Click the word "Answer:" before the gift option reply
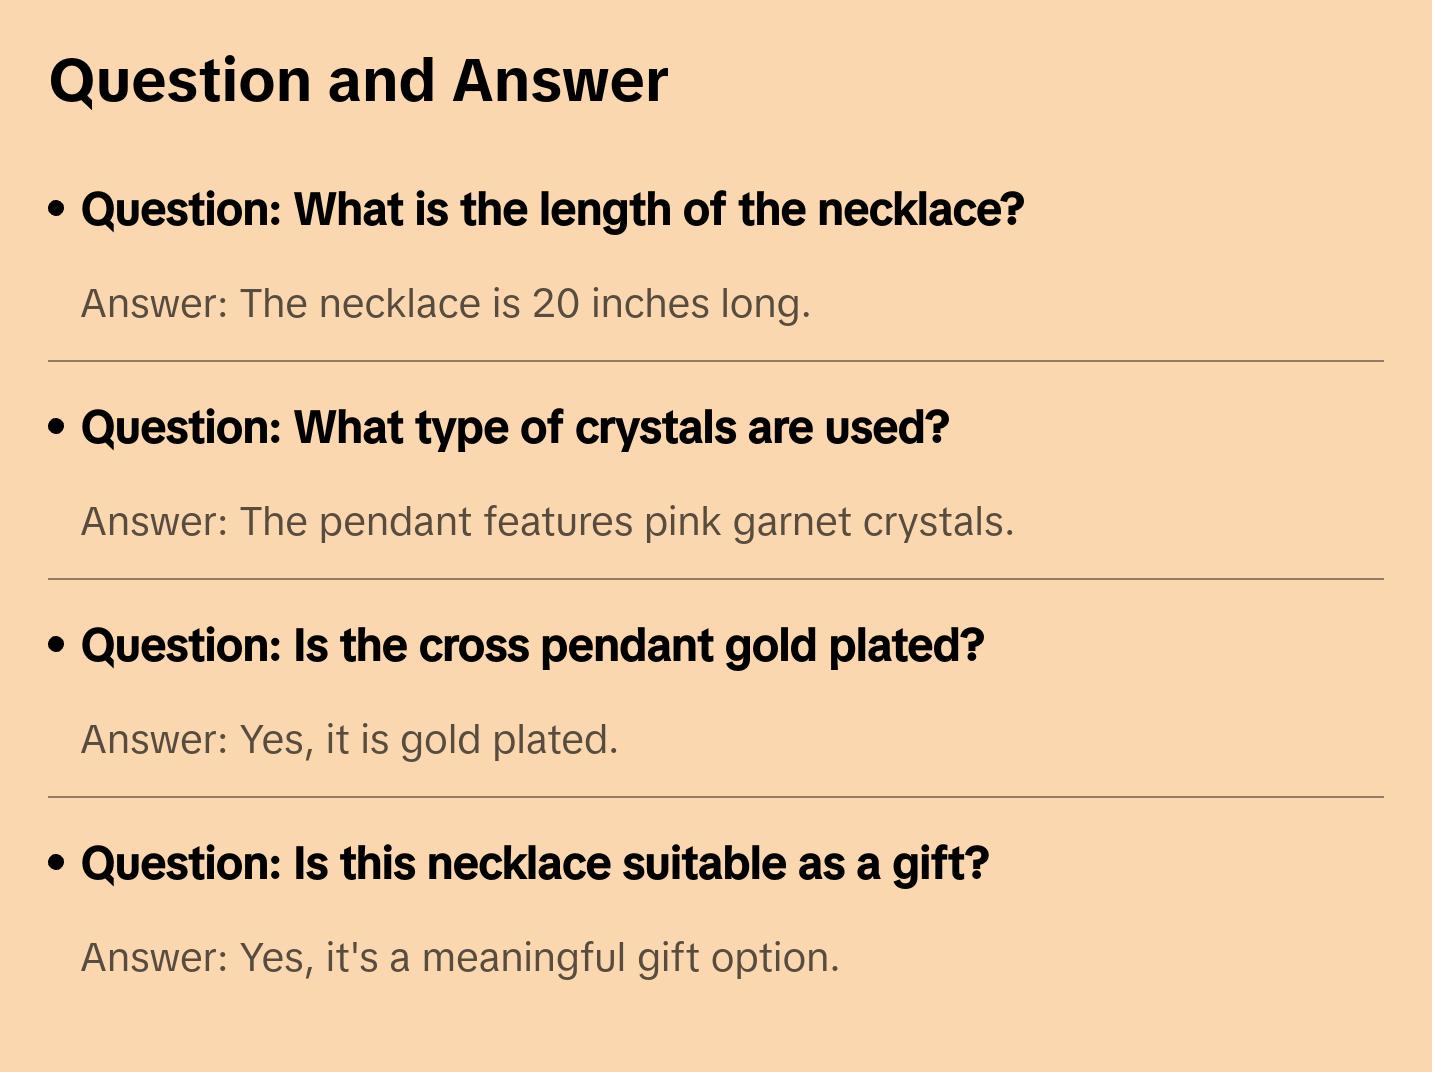The image size is (1432, 1072). pyautogui.click(x=155, y=958)
